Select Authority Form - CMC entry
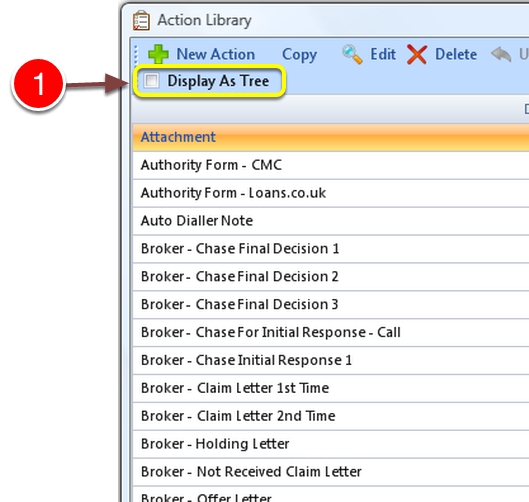 pyautogui.click(x=331, y=165)
